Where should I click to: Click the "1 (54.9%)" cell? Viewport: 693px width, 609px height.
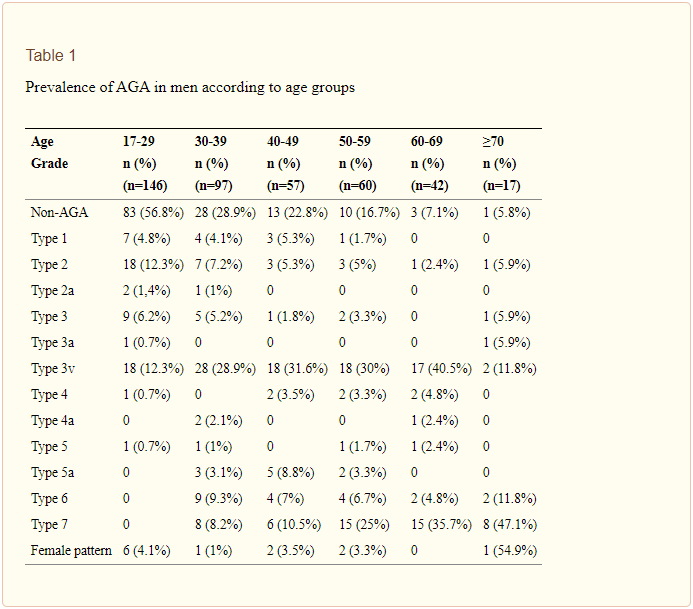click(510, 550)
